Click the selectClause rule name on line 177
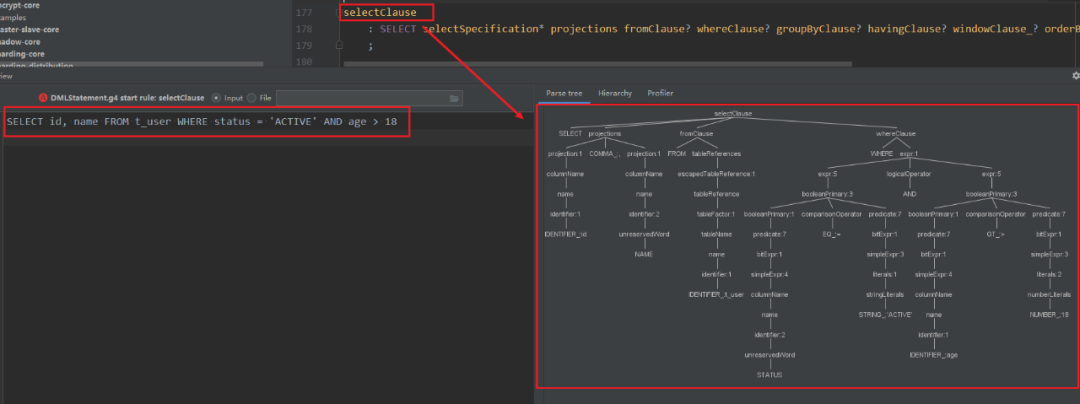This screenshot has height=404, width=1080. [380, 12]
